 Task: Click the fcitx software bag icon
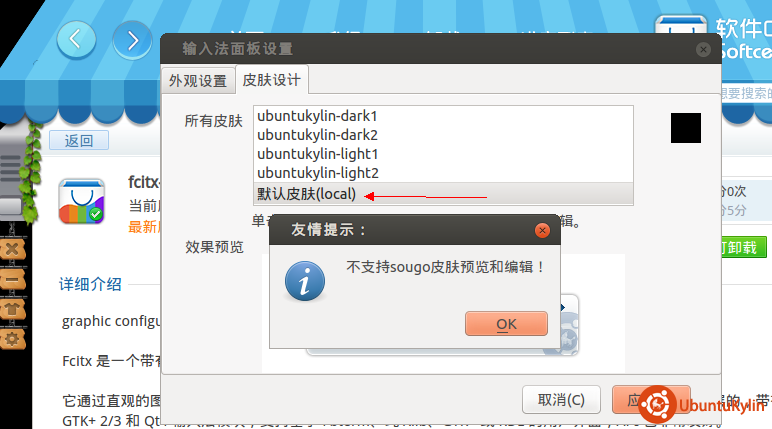click(82, 201)
